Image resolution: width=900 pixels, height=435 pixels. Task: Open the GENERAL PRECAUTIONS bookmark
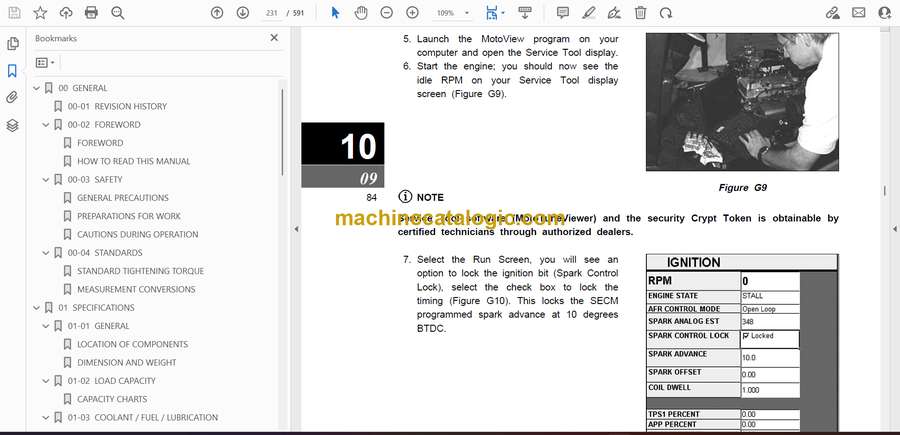click(x=123, y=197)
